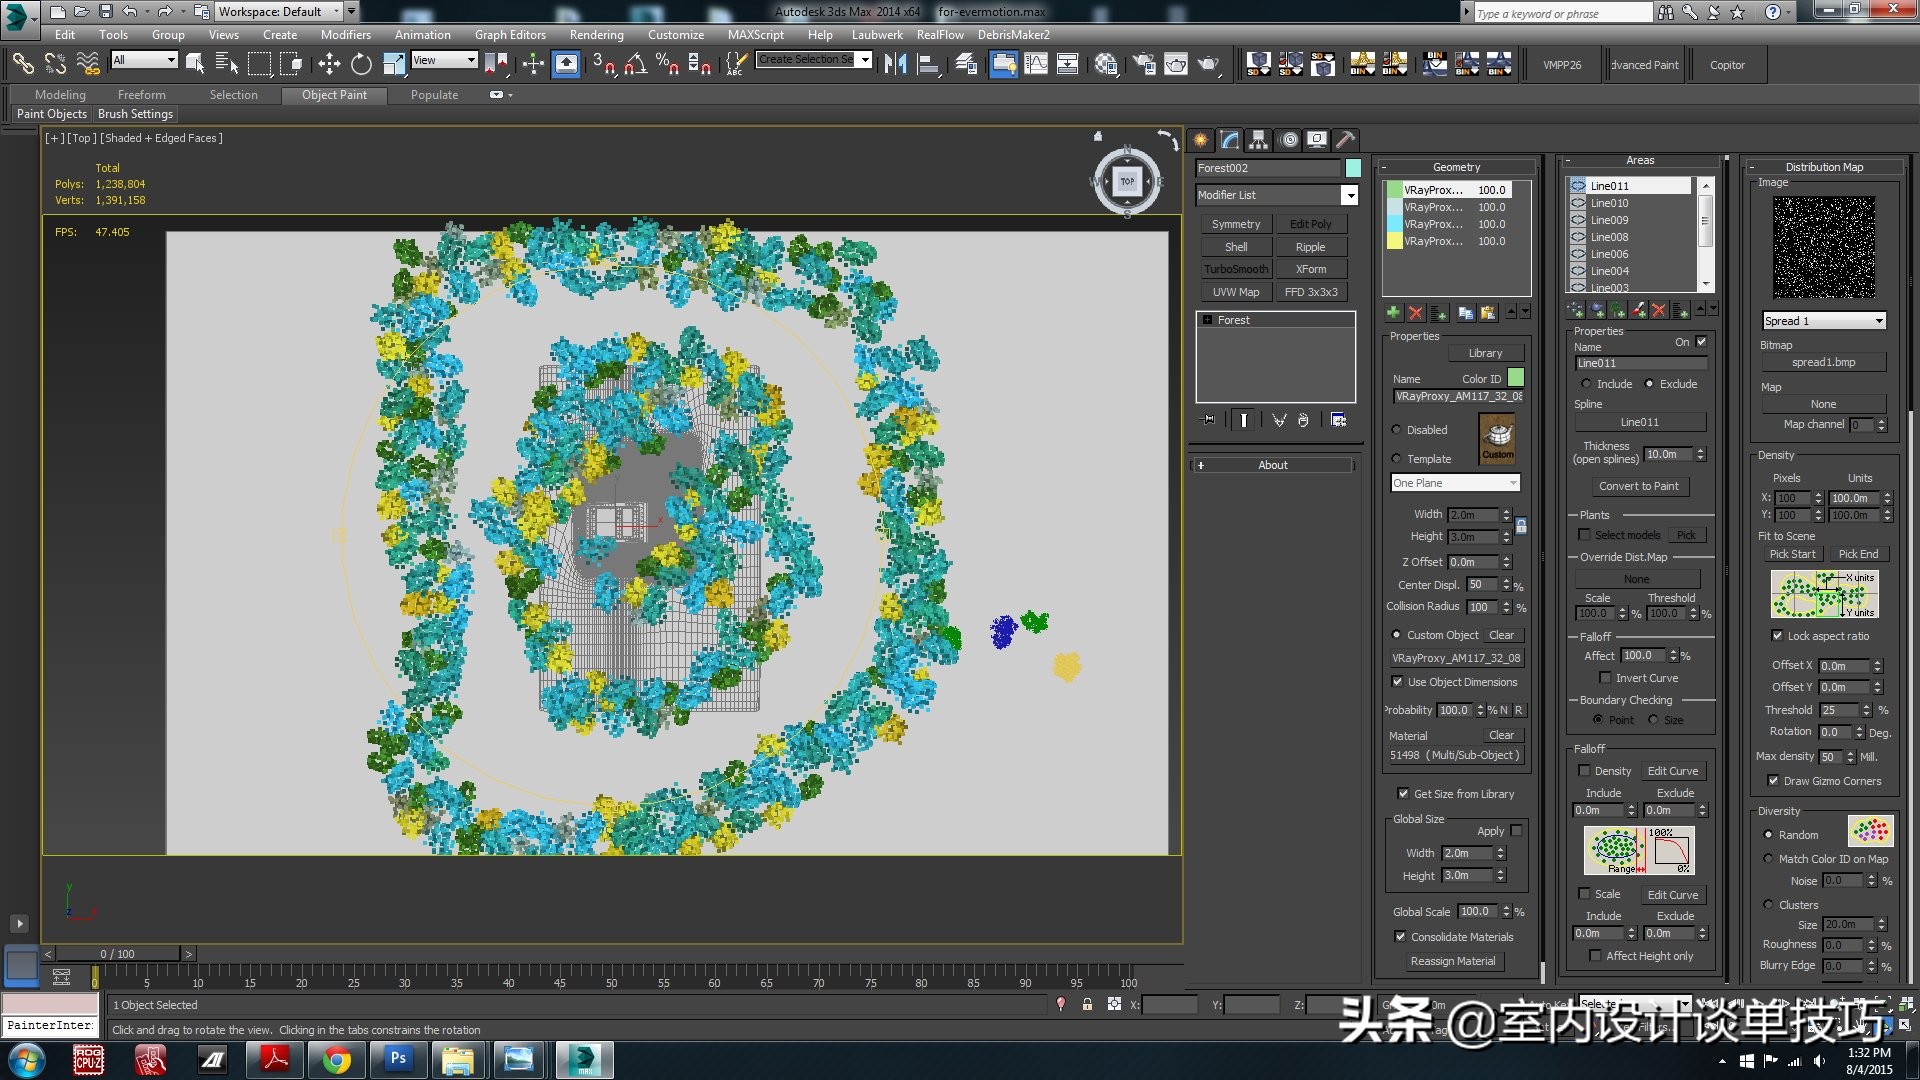Open the Hierarchy command panel tab
The height and width of the screenshot is (1080, 1920).
1259,140
